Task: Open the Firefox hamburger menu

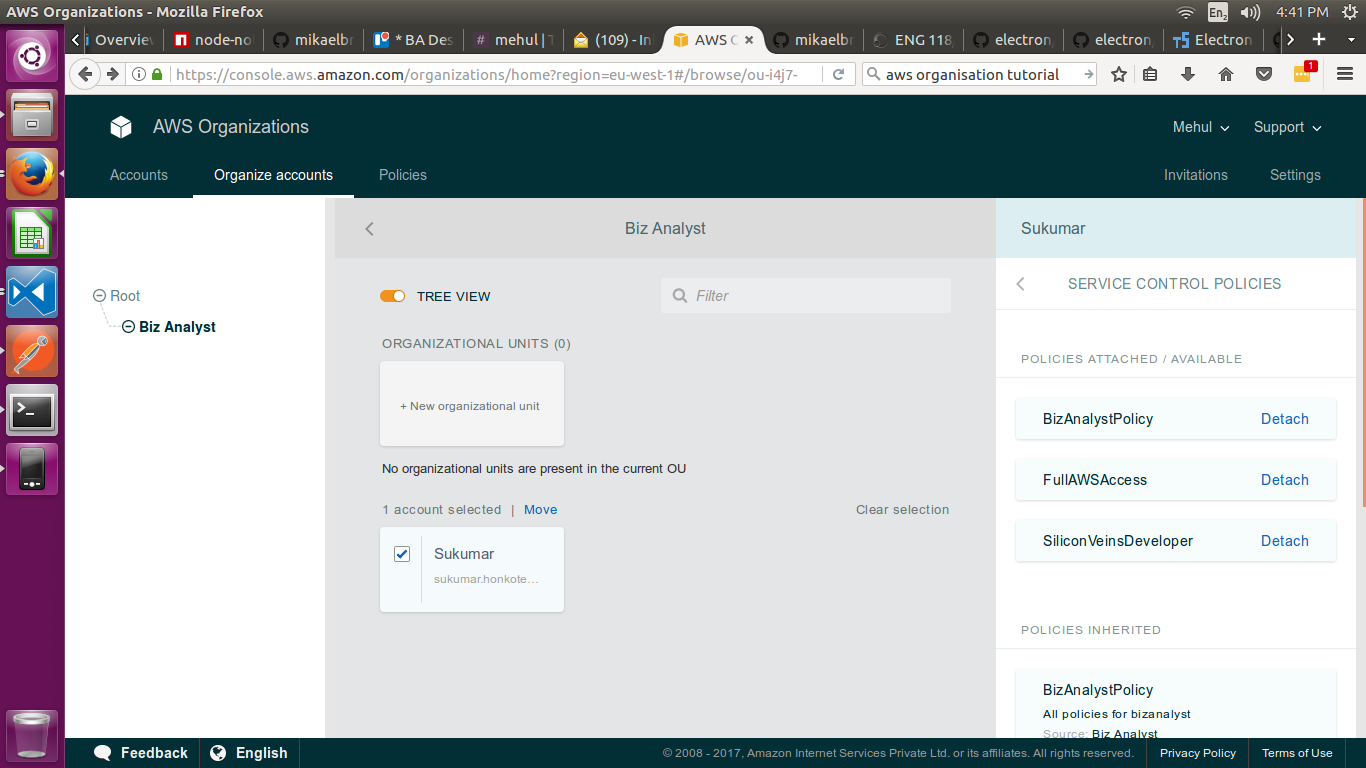Action: [1345, 74]
